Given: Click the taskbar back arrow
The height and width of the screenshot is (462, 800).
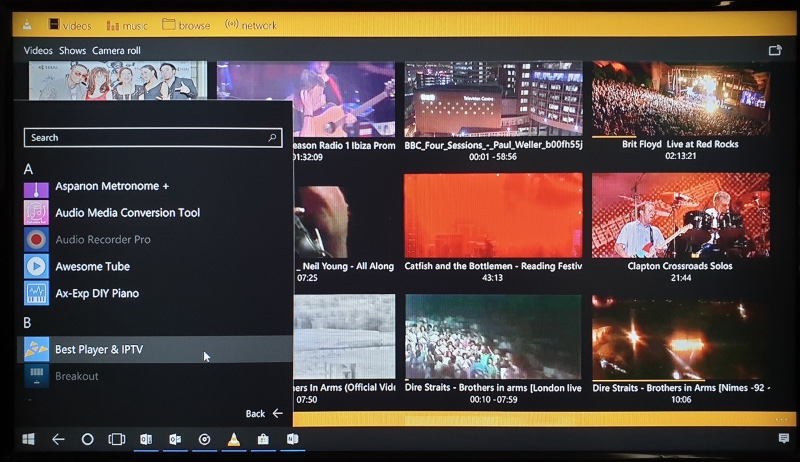Looking at the screenshot, I should [x=58, y=439].
